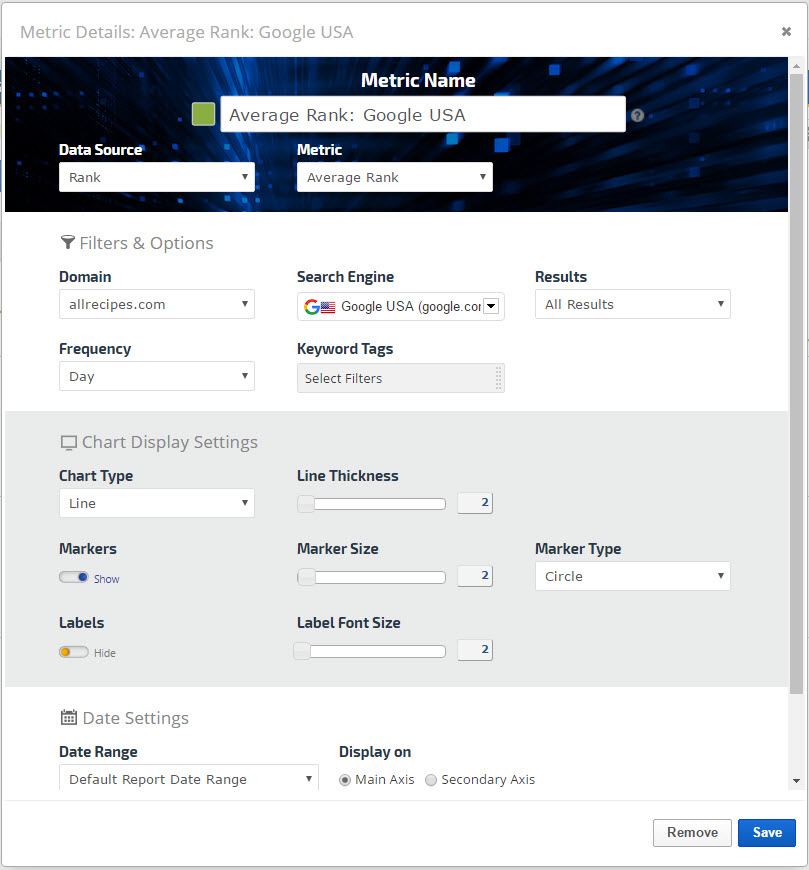This screenshot has height=870, width=809.
Task: Click the Keyword Tags Select Filters box
Action: pos(400,378)
